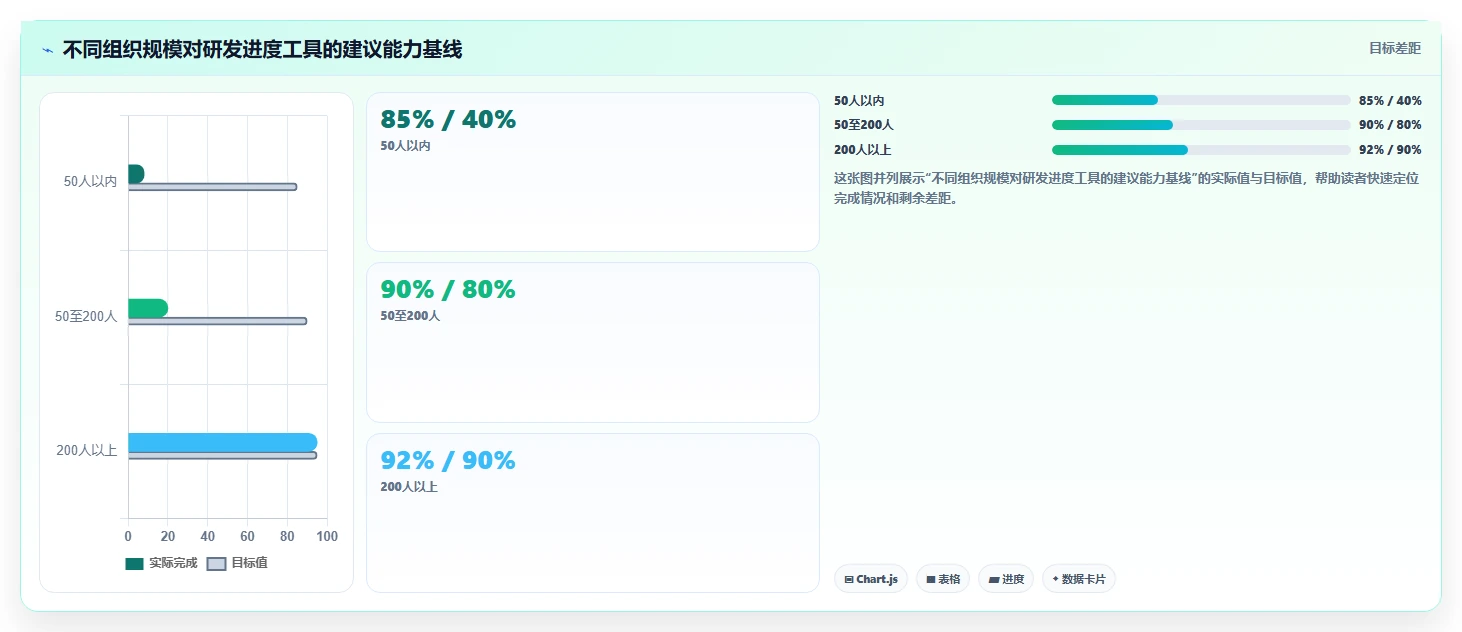This screenshot has width=1462, height=632.
Task: Click the 200人以上 progress bar
Action: pyautogui.click(x=1201, y=150)
